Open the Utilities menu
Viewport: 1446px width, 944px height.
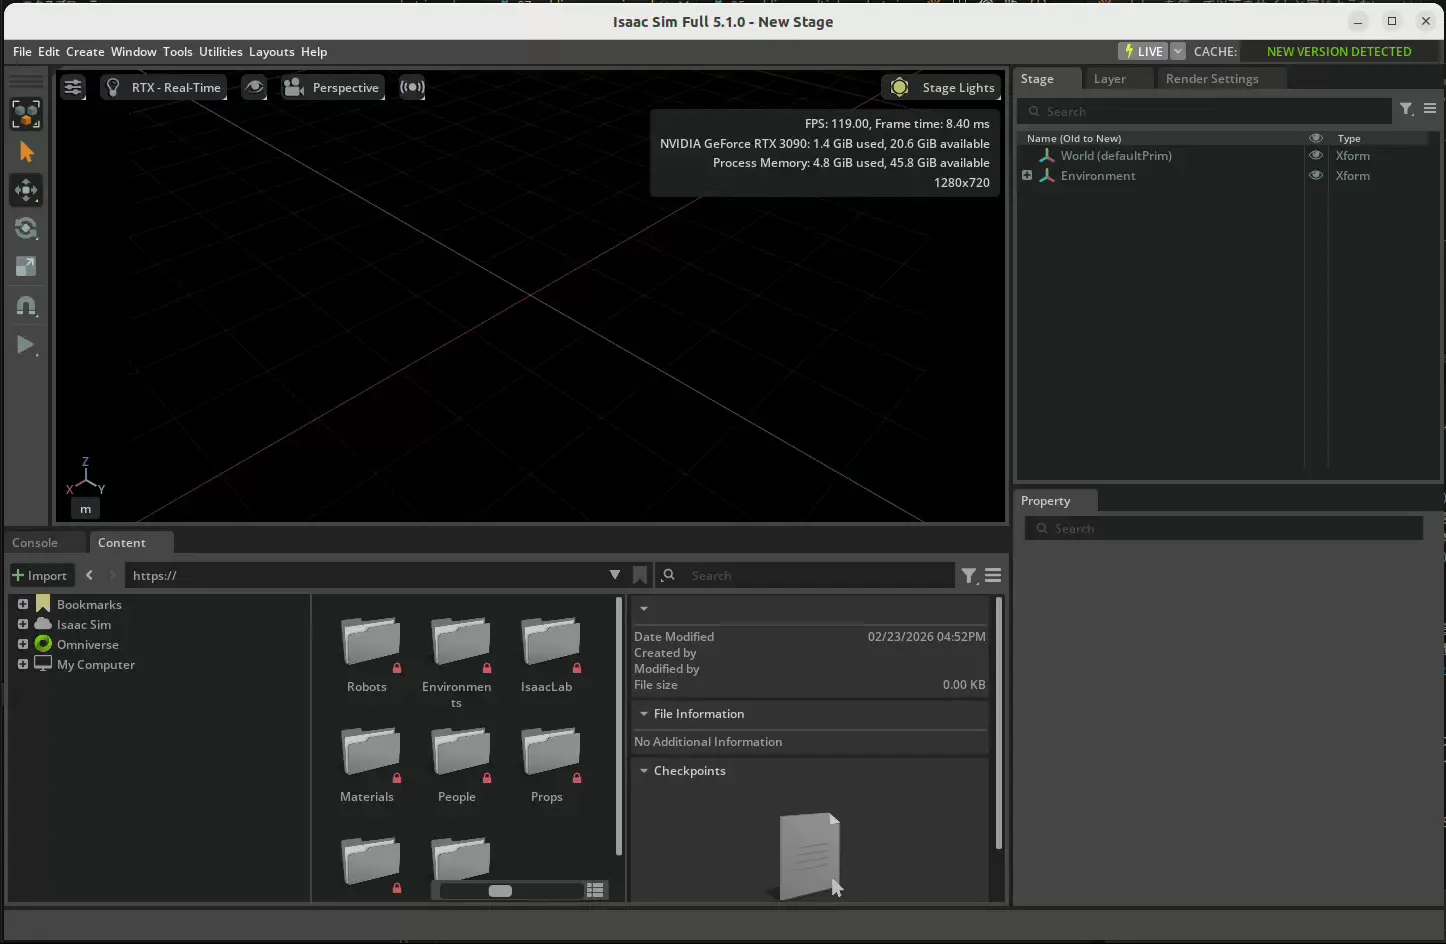tap(220, 52)
